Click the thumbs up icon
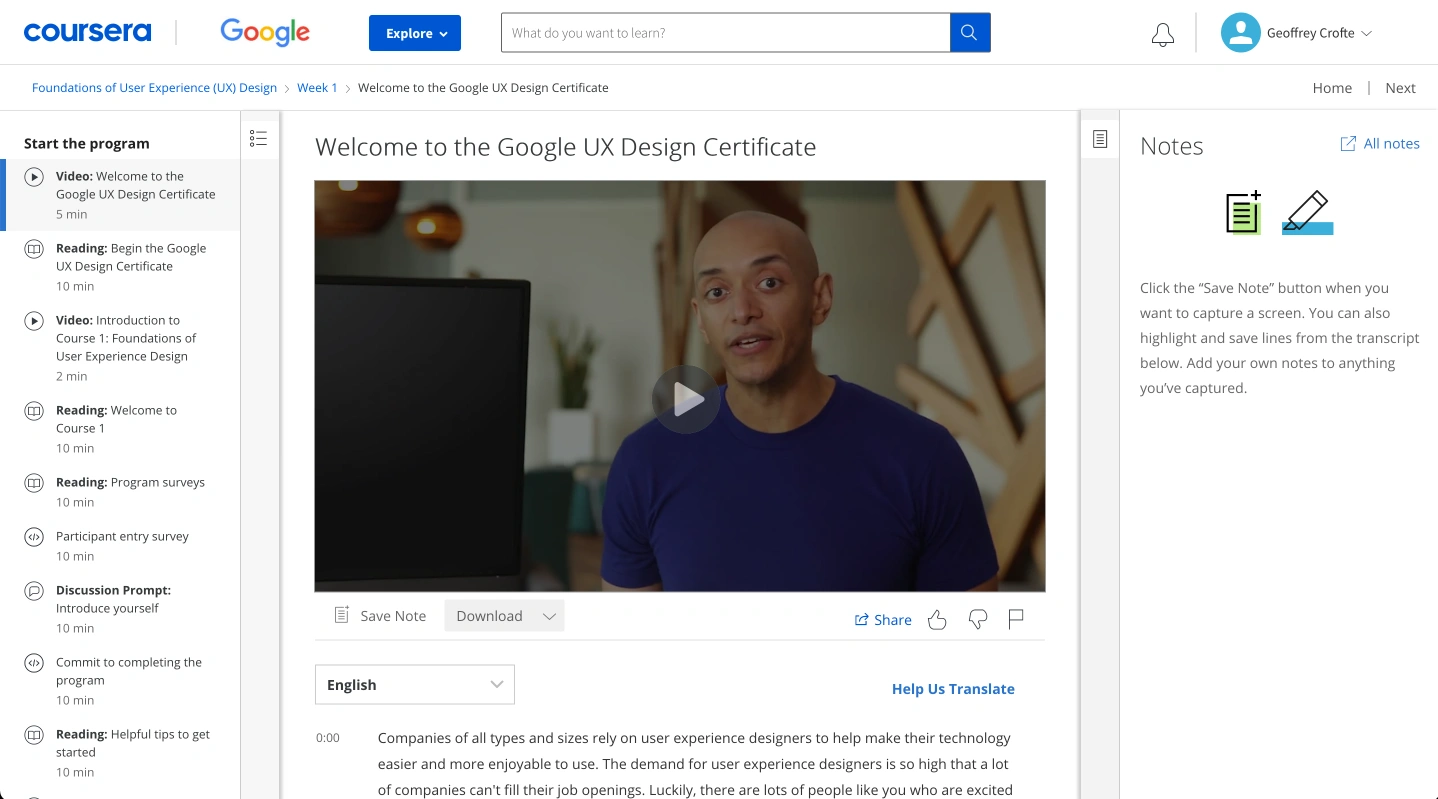 (x=937, y=620)
